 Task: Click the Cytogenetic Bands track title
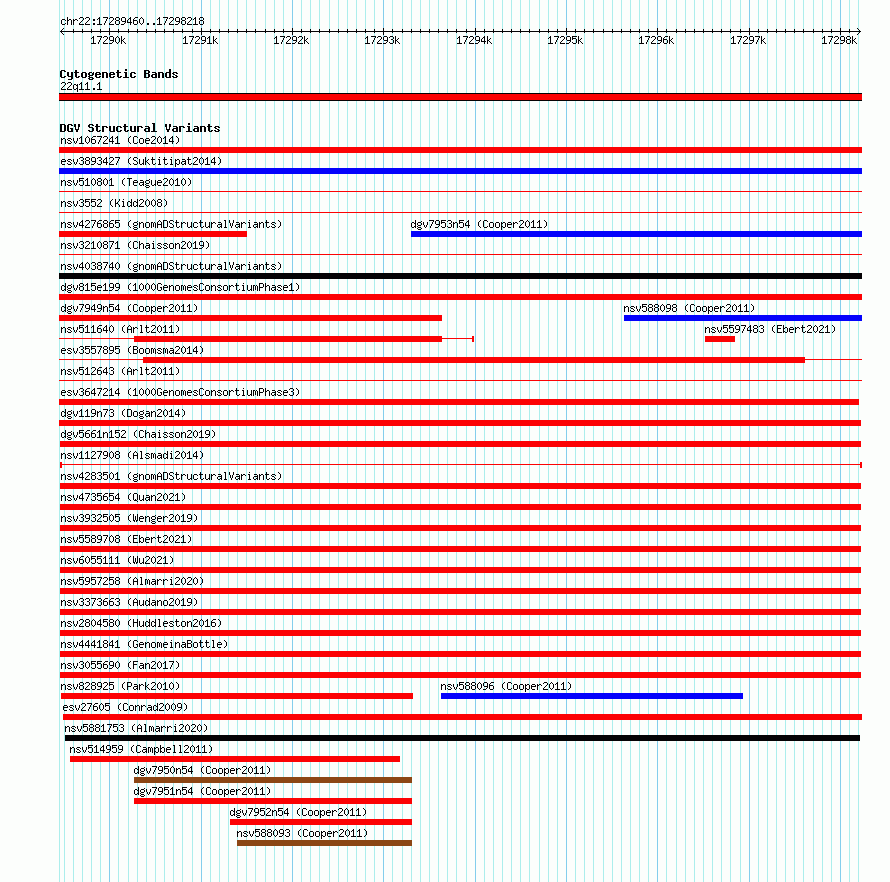pos(119,74)
